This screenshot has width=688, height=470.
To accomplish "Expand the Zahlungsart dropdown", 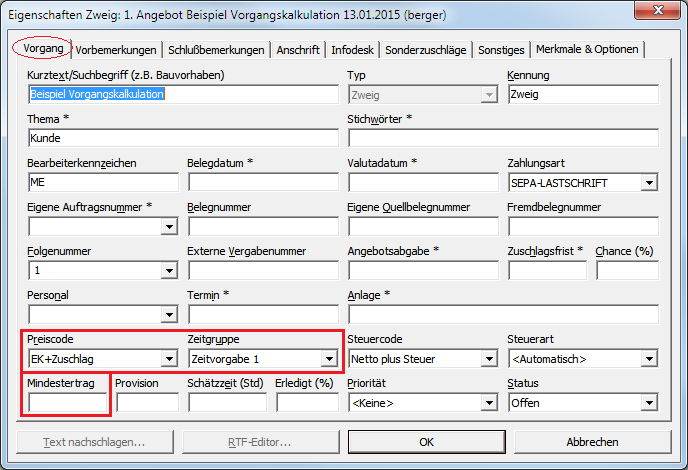I will pos(649,183).
